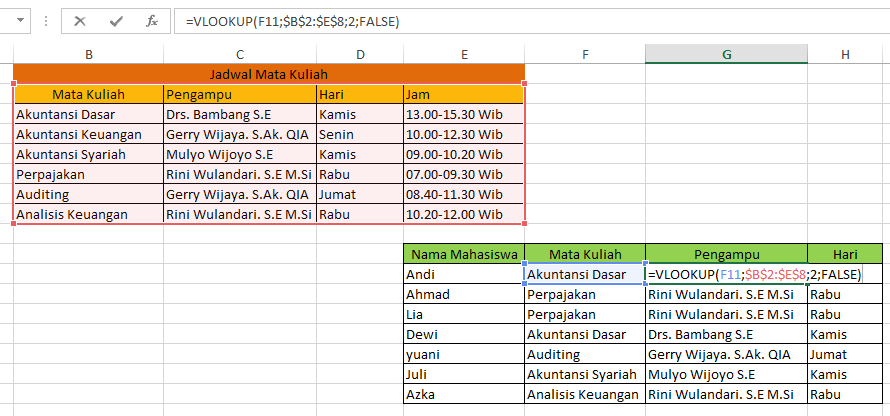Select the Jam header cell
Image resolution: width=890 pixels, height=416 pixels.
464,94
